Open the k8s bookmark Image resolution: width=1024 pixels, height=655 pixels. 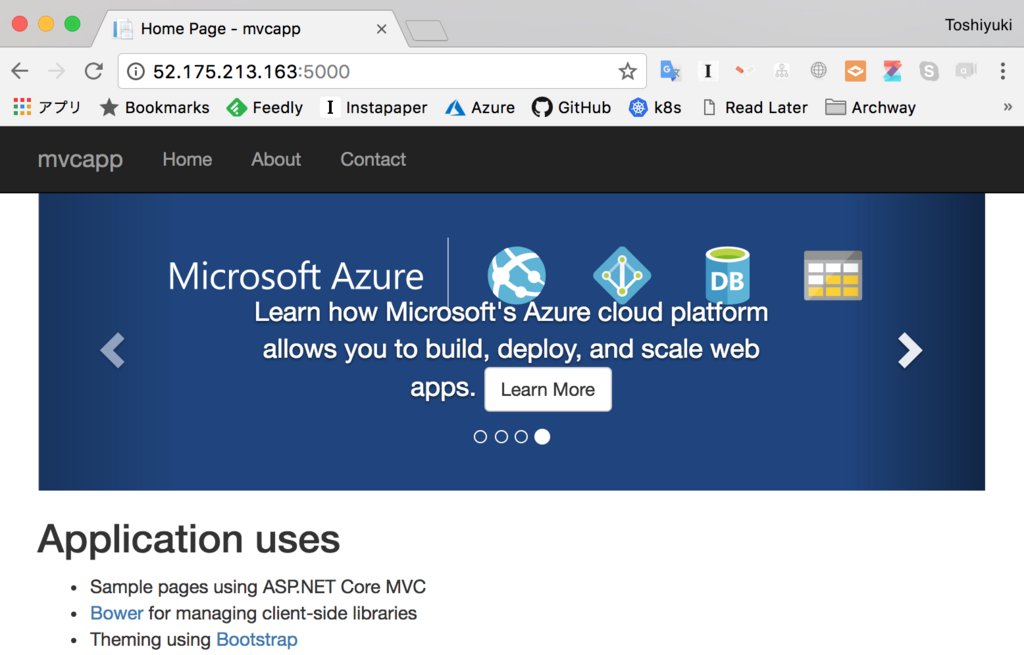click(655, 107)
